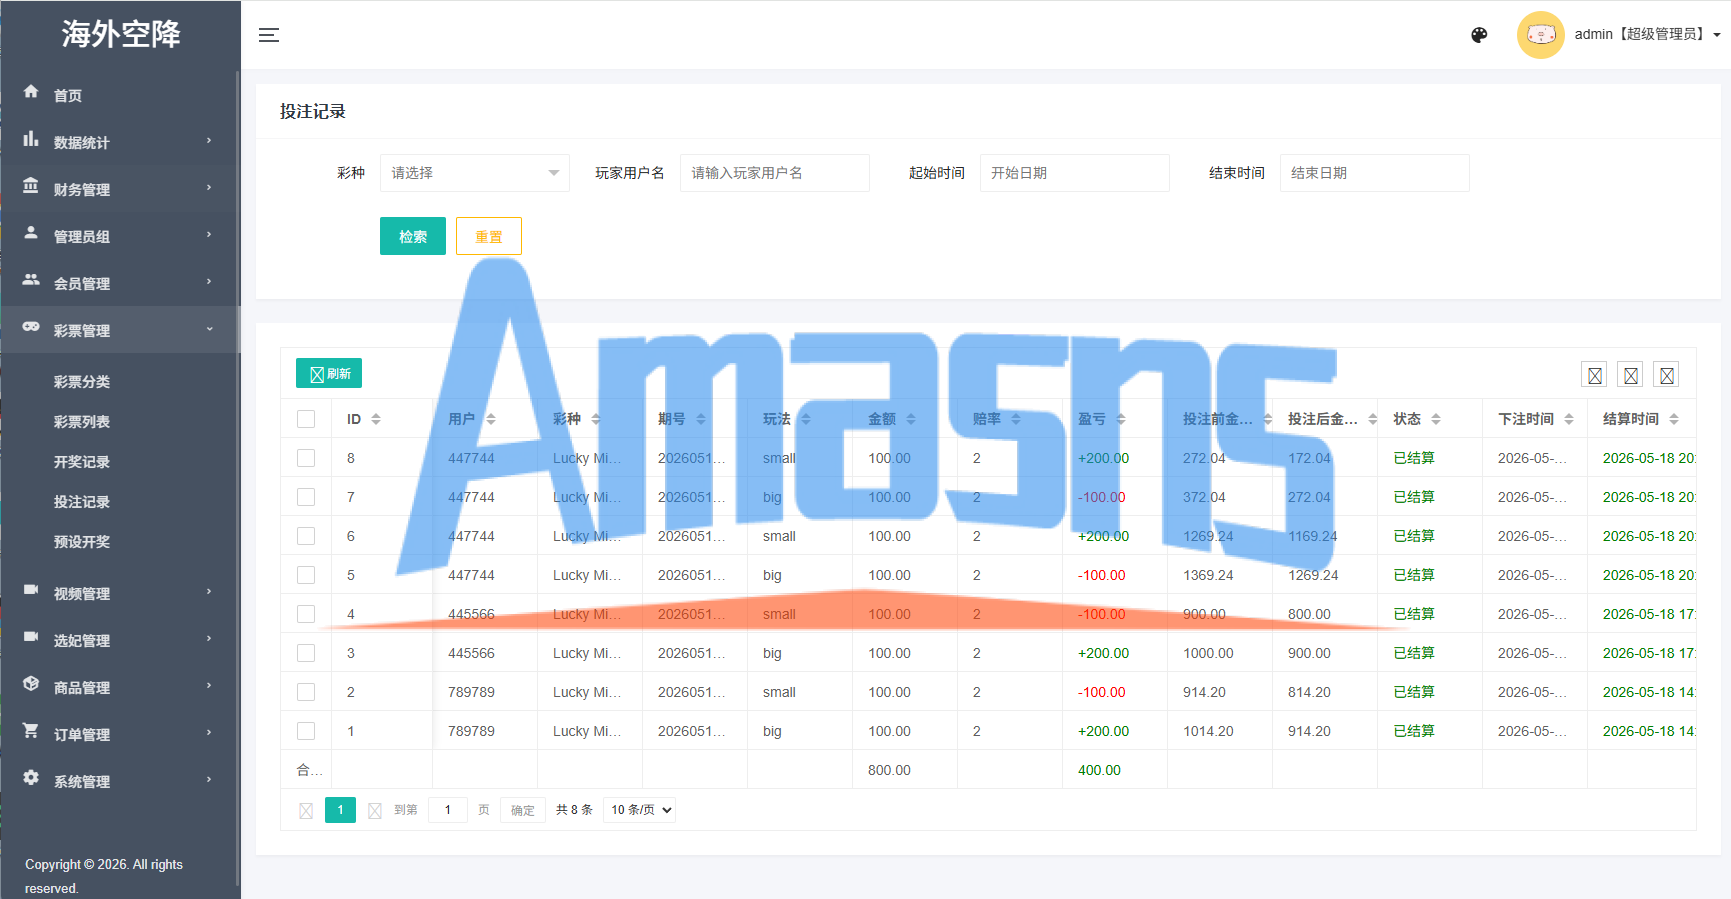Check the row with ID 8

[x=306, y=458]
